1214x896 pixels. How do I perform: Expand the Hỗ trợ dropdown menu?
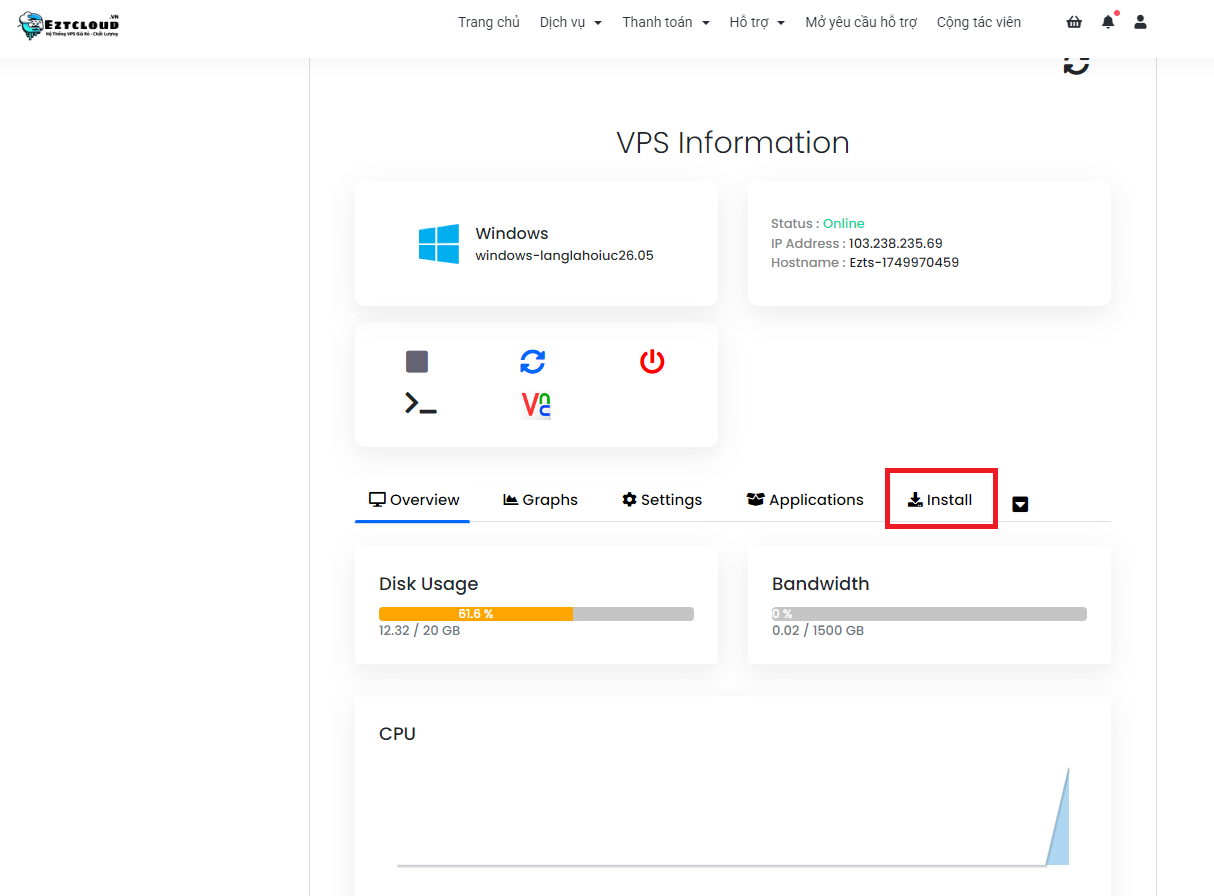(757, 22)
